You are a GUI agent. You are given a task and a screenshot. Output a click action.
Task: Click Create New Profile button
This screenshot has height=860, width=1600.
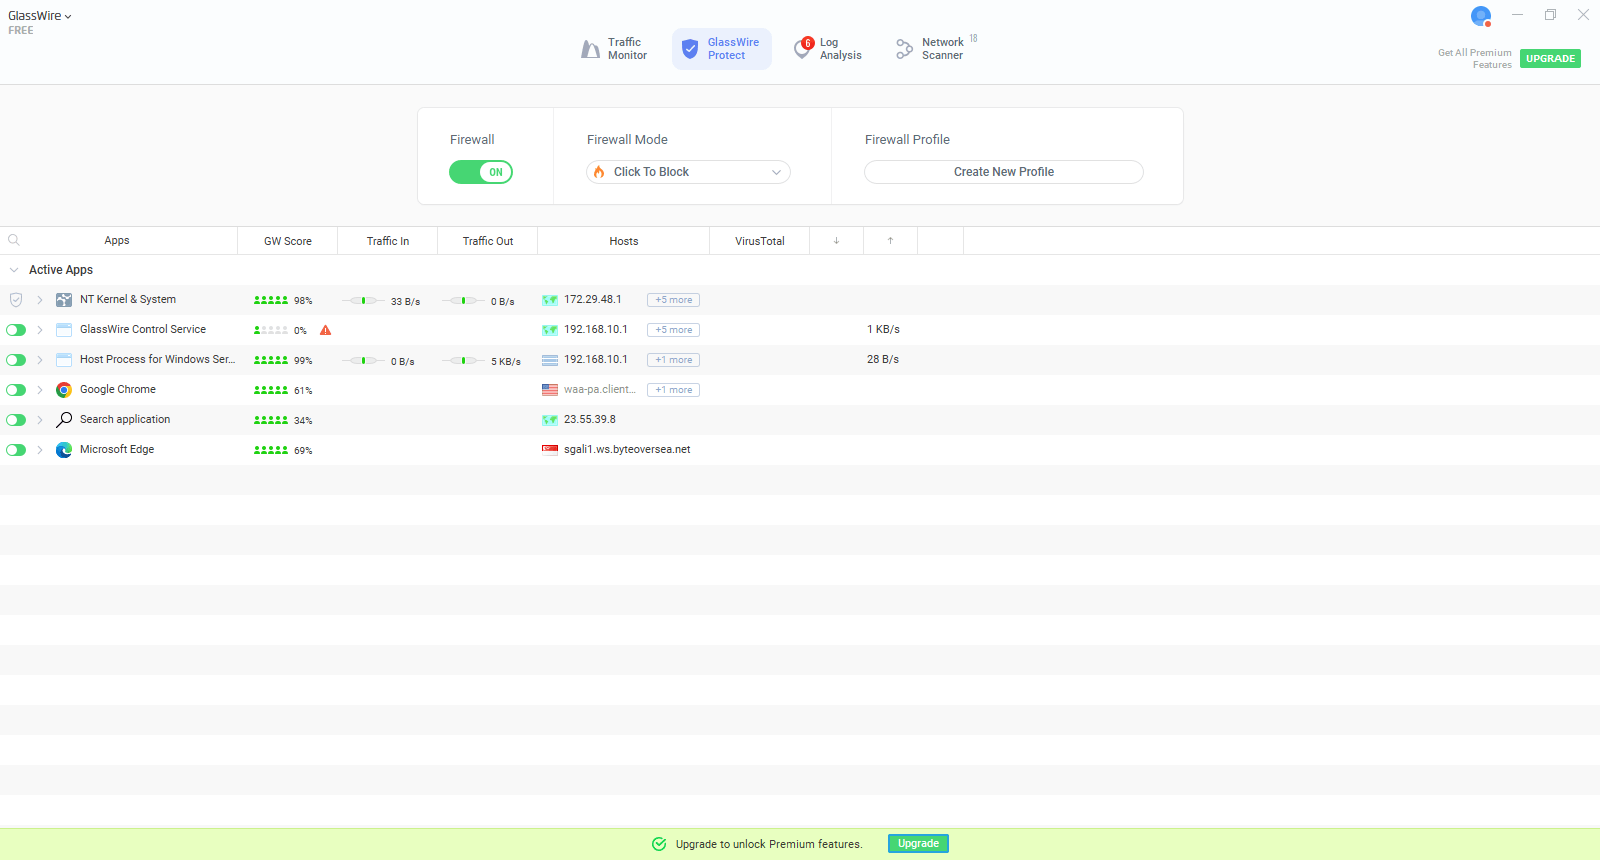click(1003, 172)
